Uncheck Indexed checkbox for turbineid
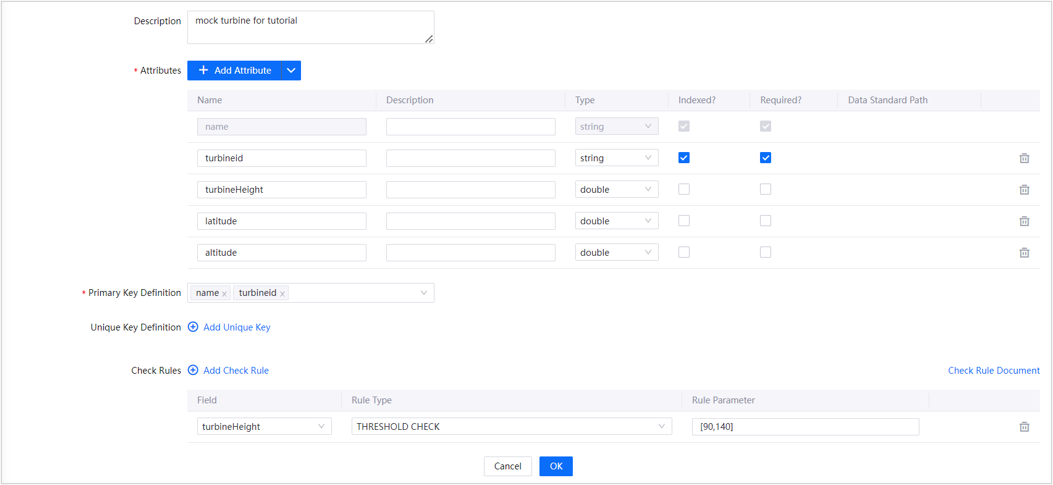This screenshot has width=1053, height=485. 684,158
